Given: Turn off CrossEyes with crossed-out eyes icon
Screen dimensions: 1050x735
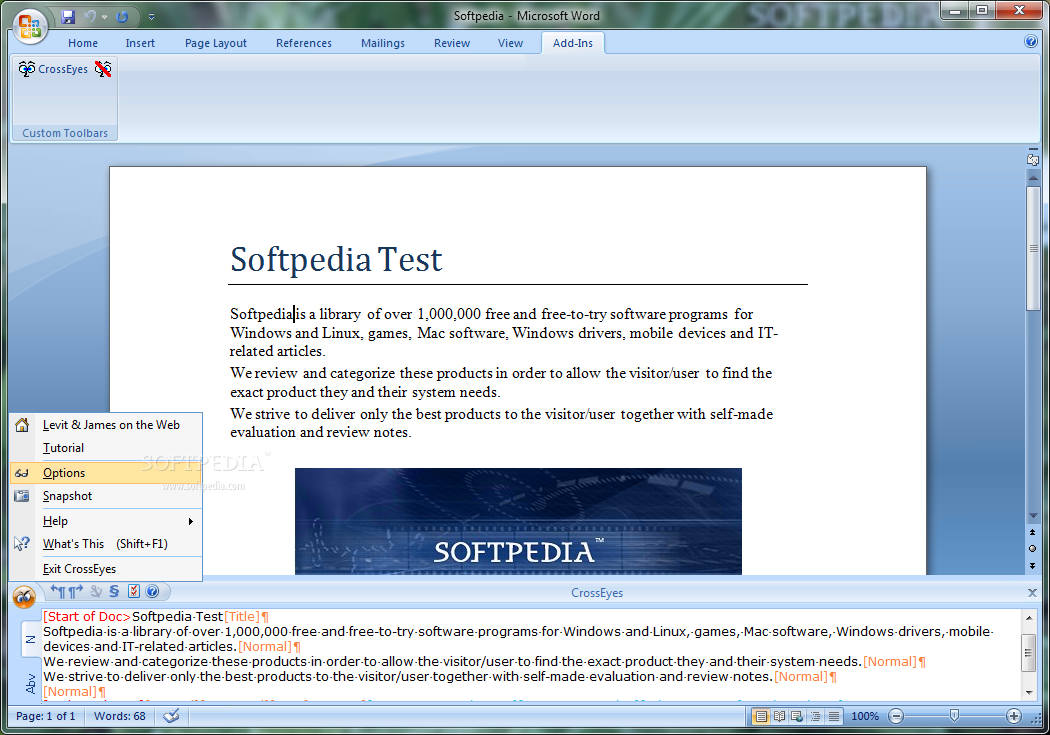Looking at the screenshot, I should pos(103,69).
